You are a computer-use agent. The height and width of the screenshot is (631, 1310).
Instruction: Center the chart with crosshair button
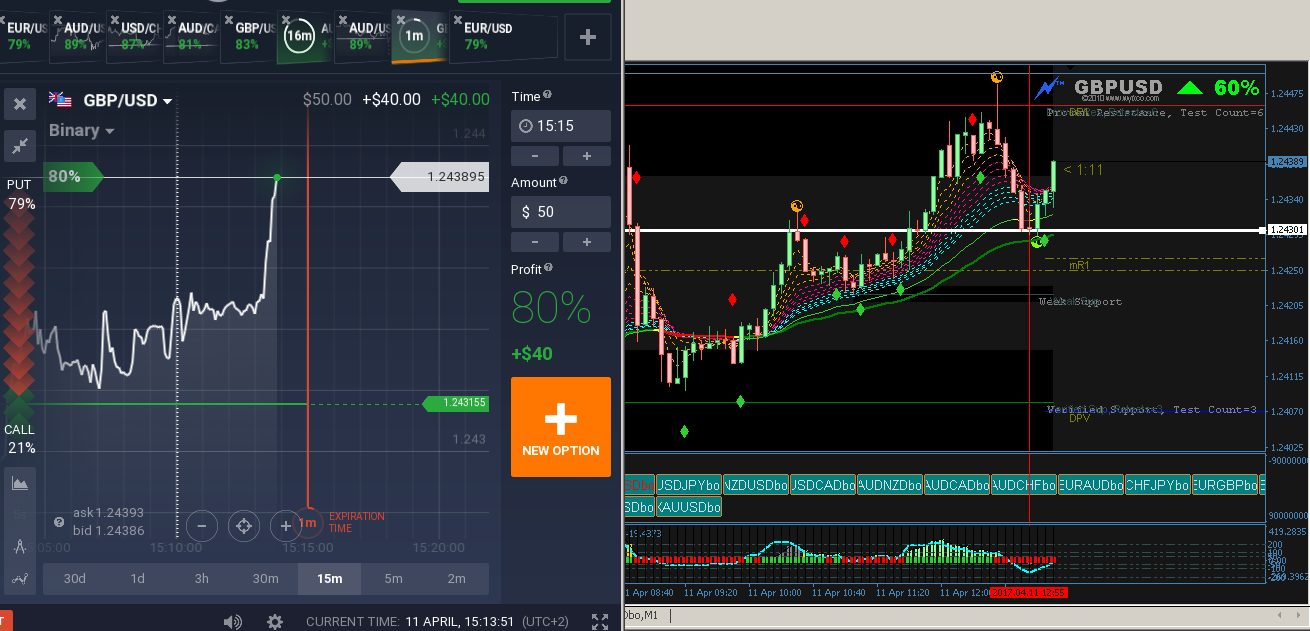coord(244,525)
